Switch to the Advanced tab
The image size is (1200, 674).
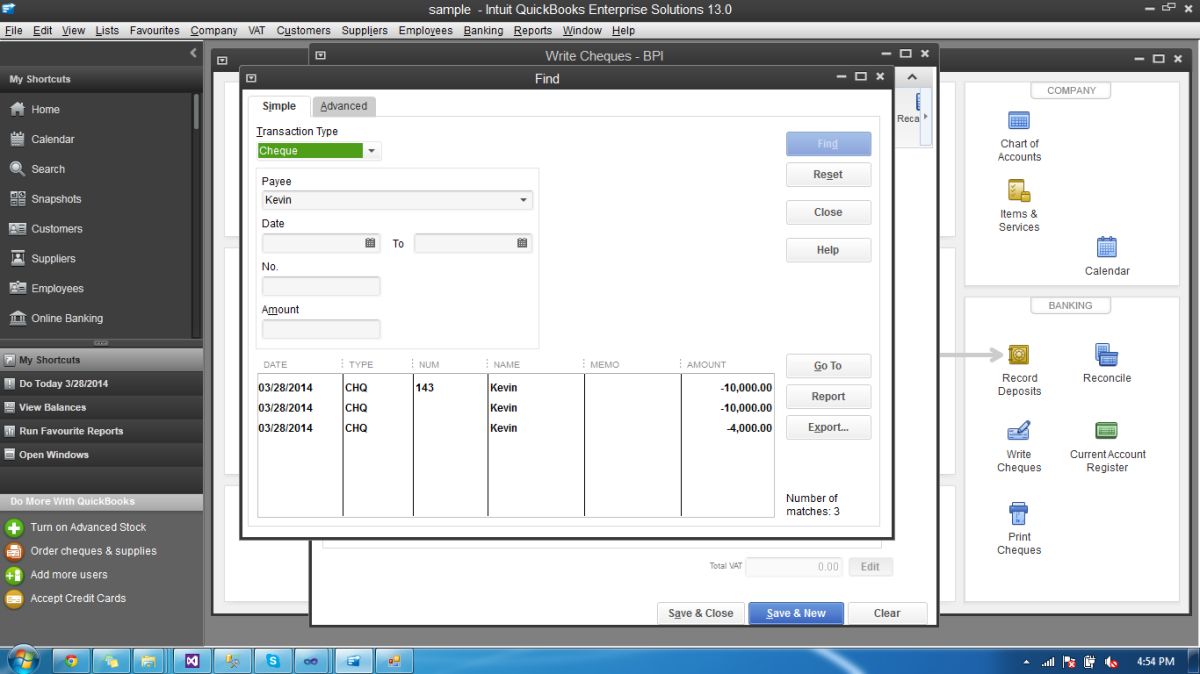(x=343, y=106)
